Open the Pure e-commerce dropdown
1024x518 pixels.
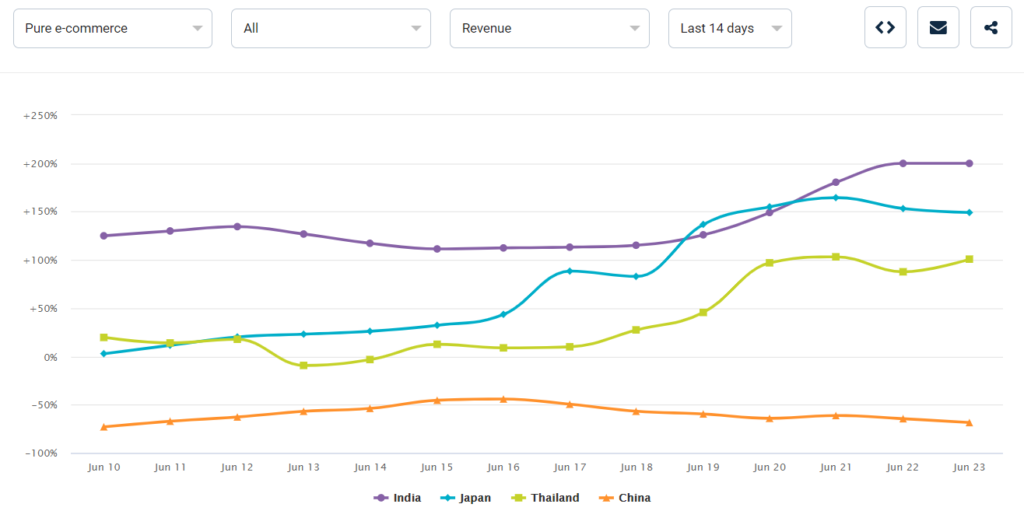tap(113, 28)
